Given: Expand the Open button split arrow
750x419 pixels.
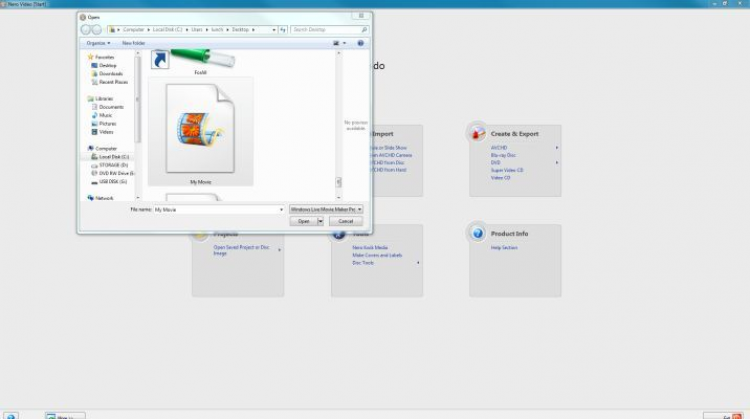Looking at the screenshot, I should (320, 221).
